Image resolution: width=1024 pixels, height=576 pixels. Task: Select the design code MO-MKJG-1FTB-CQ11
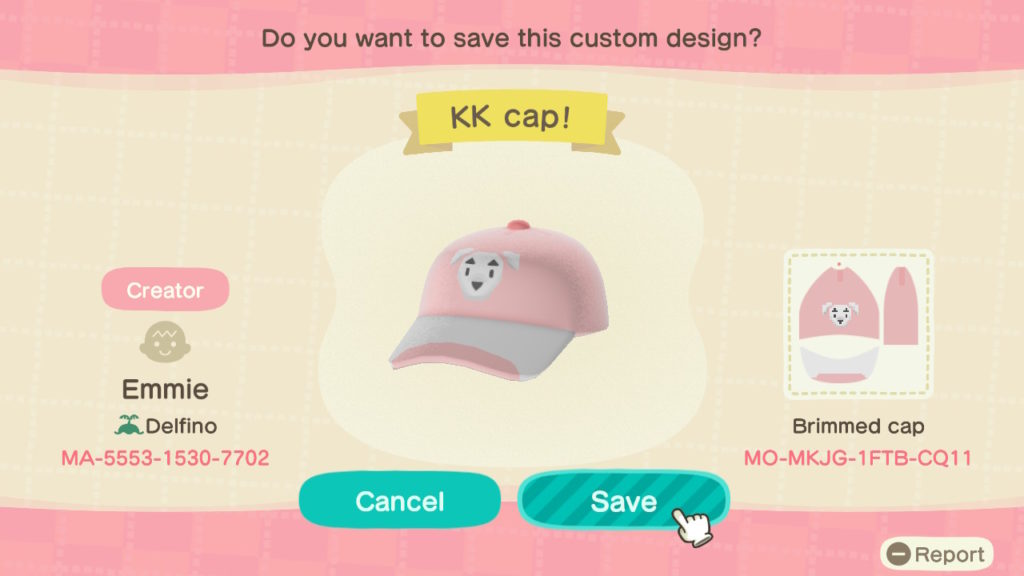858,458
